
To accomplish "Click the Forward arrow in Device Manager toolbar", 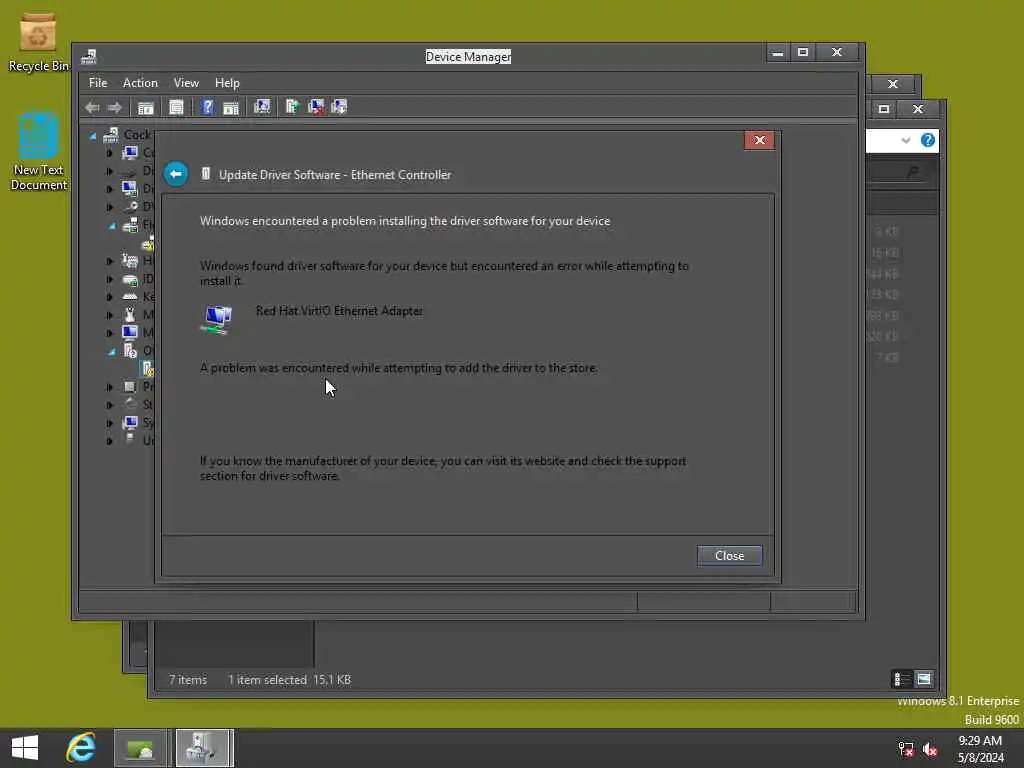I will [115, 107].
